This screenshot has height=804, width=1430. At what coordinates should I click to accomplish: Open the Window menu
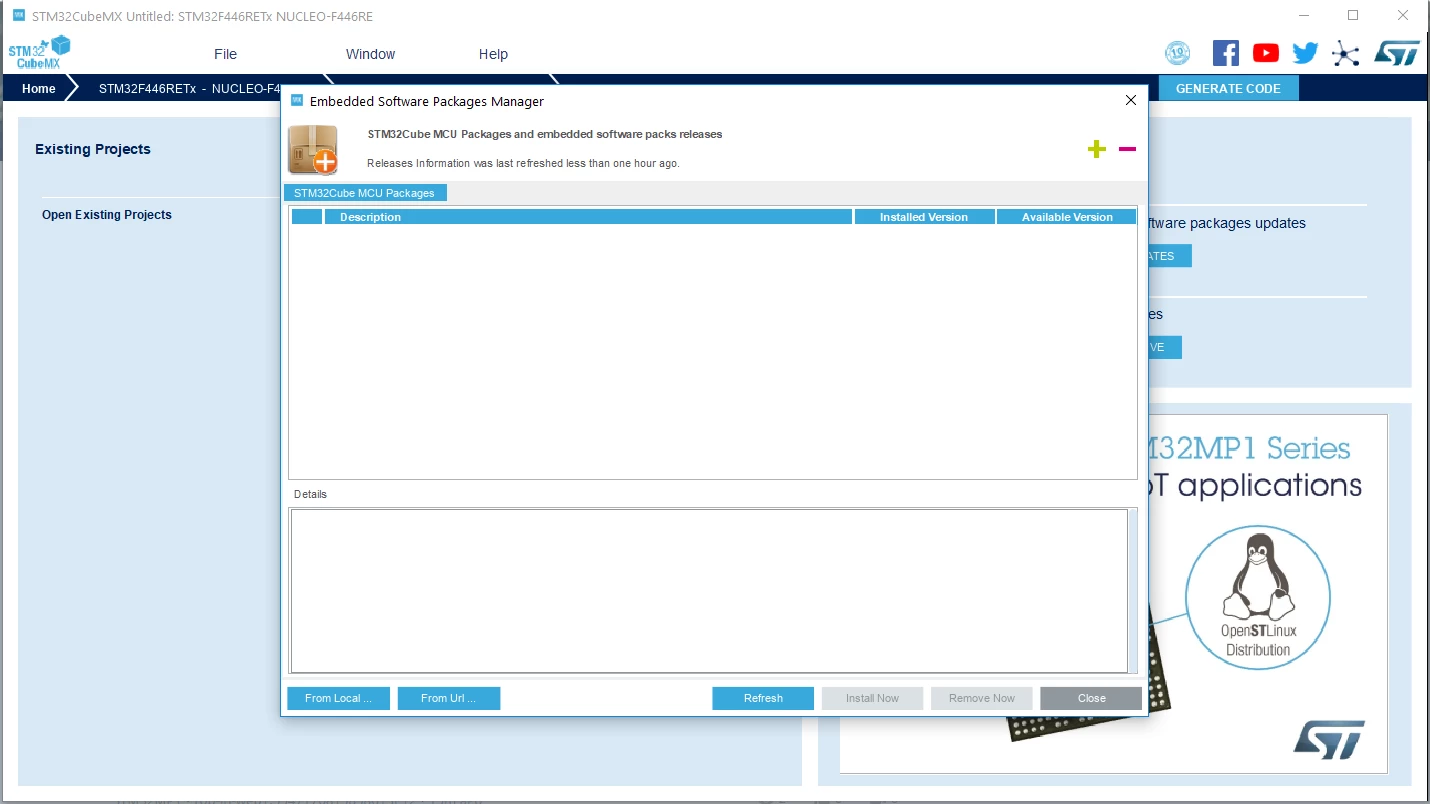[370, 54]
